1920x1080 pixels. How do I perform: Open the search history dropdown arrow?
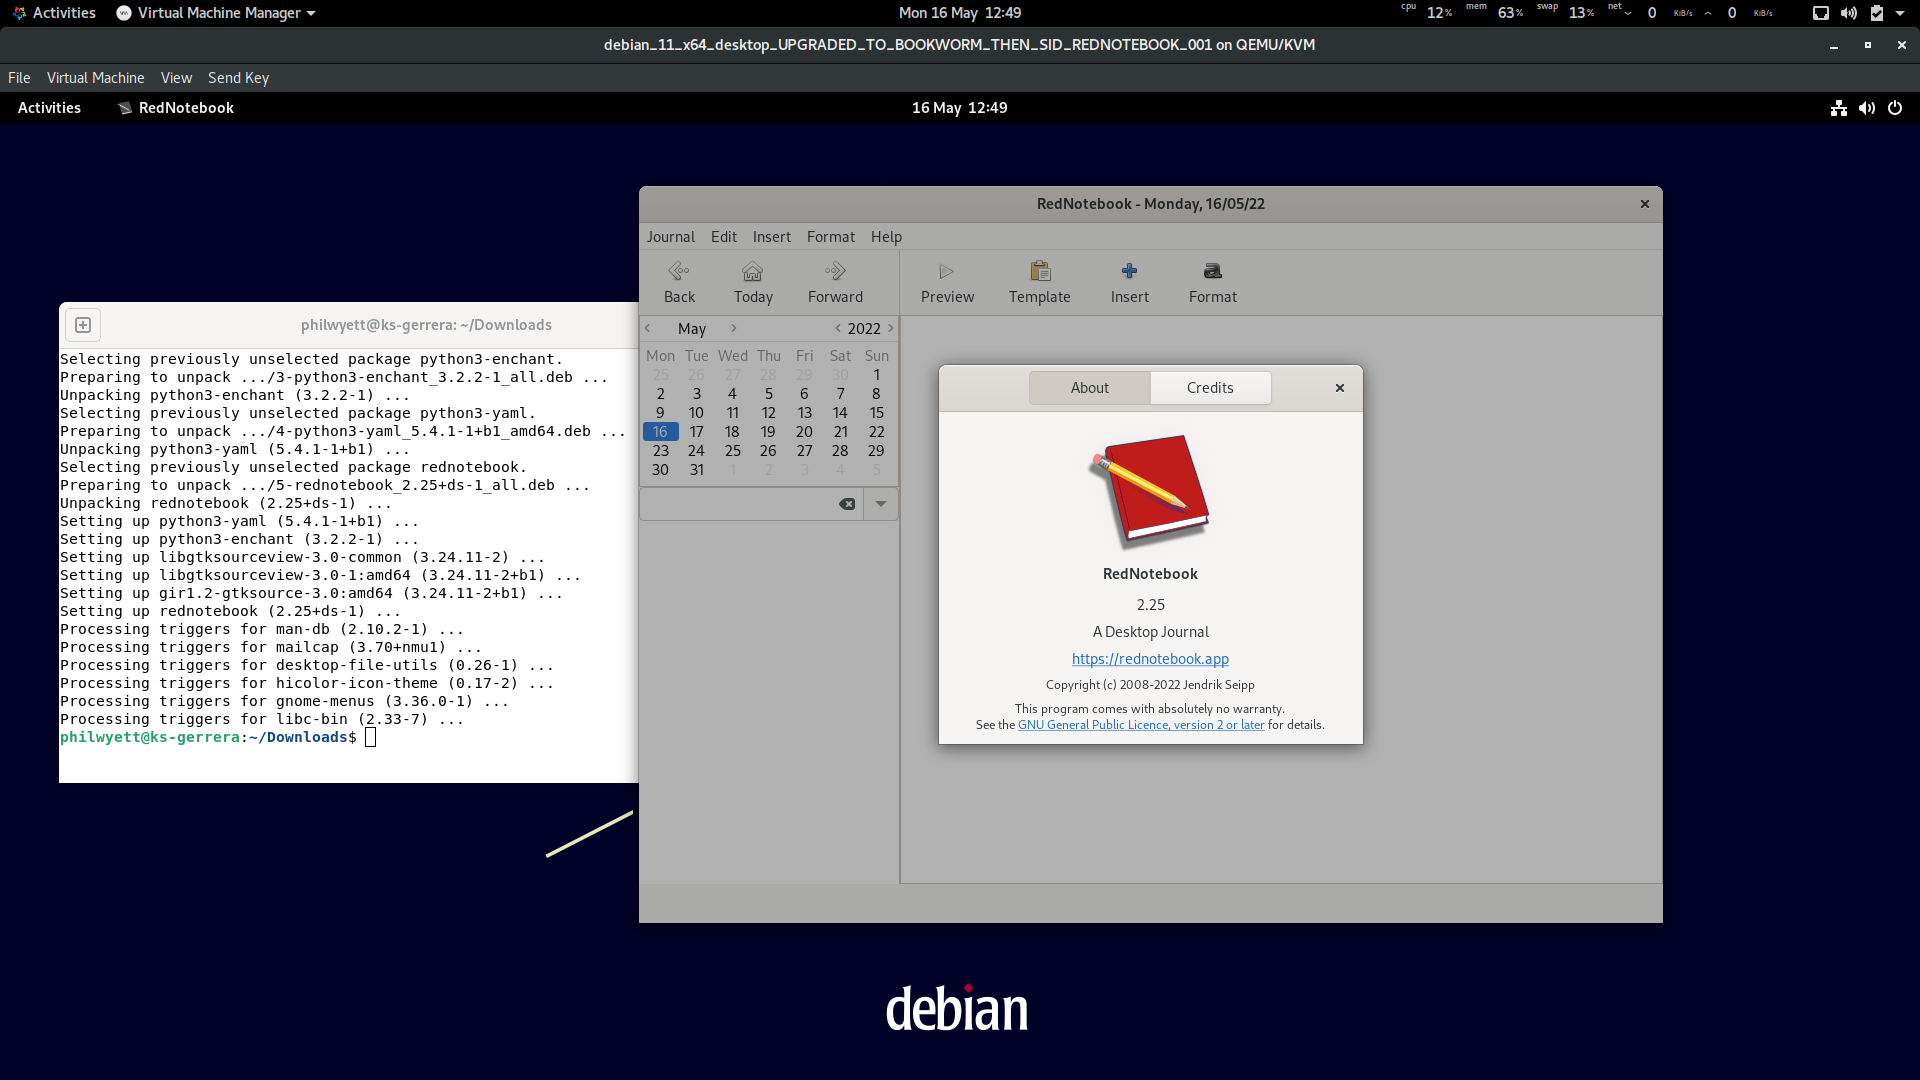point(880,504)
